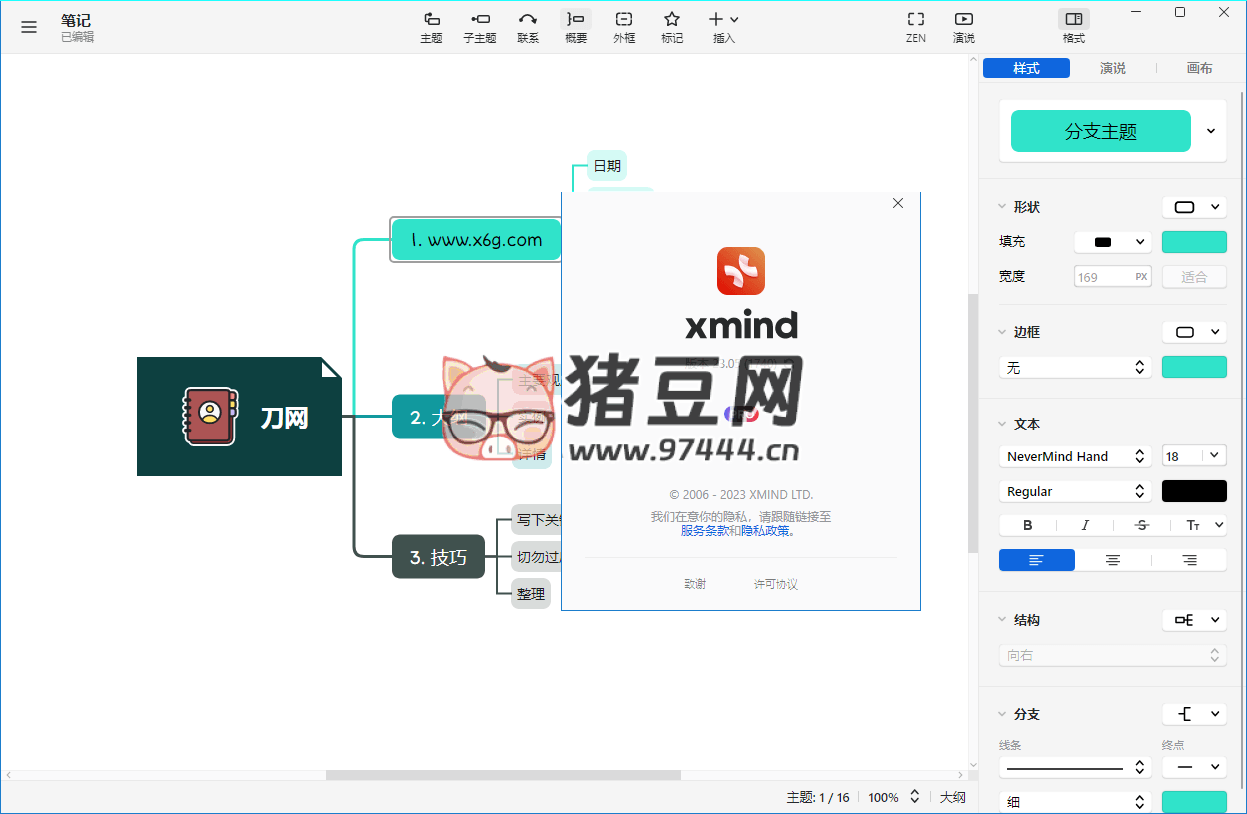
Task: Toggle italic text formatting
Action: (1084, 525)
